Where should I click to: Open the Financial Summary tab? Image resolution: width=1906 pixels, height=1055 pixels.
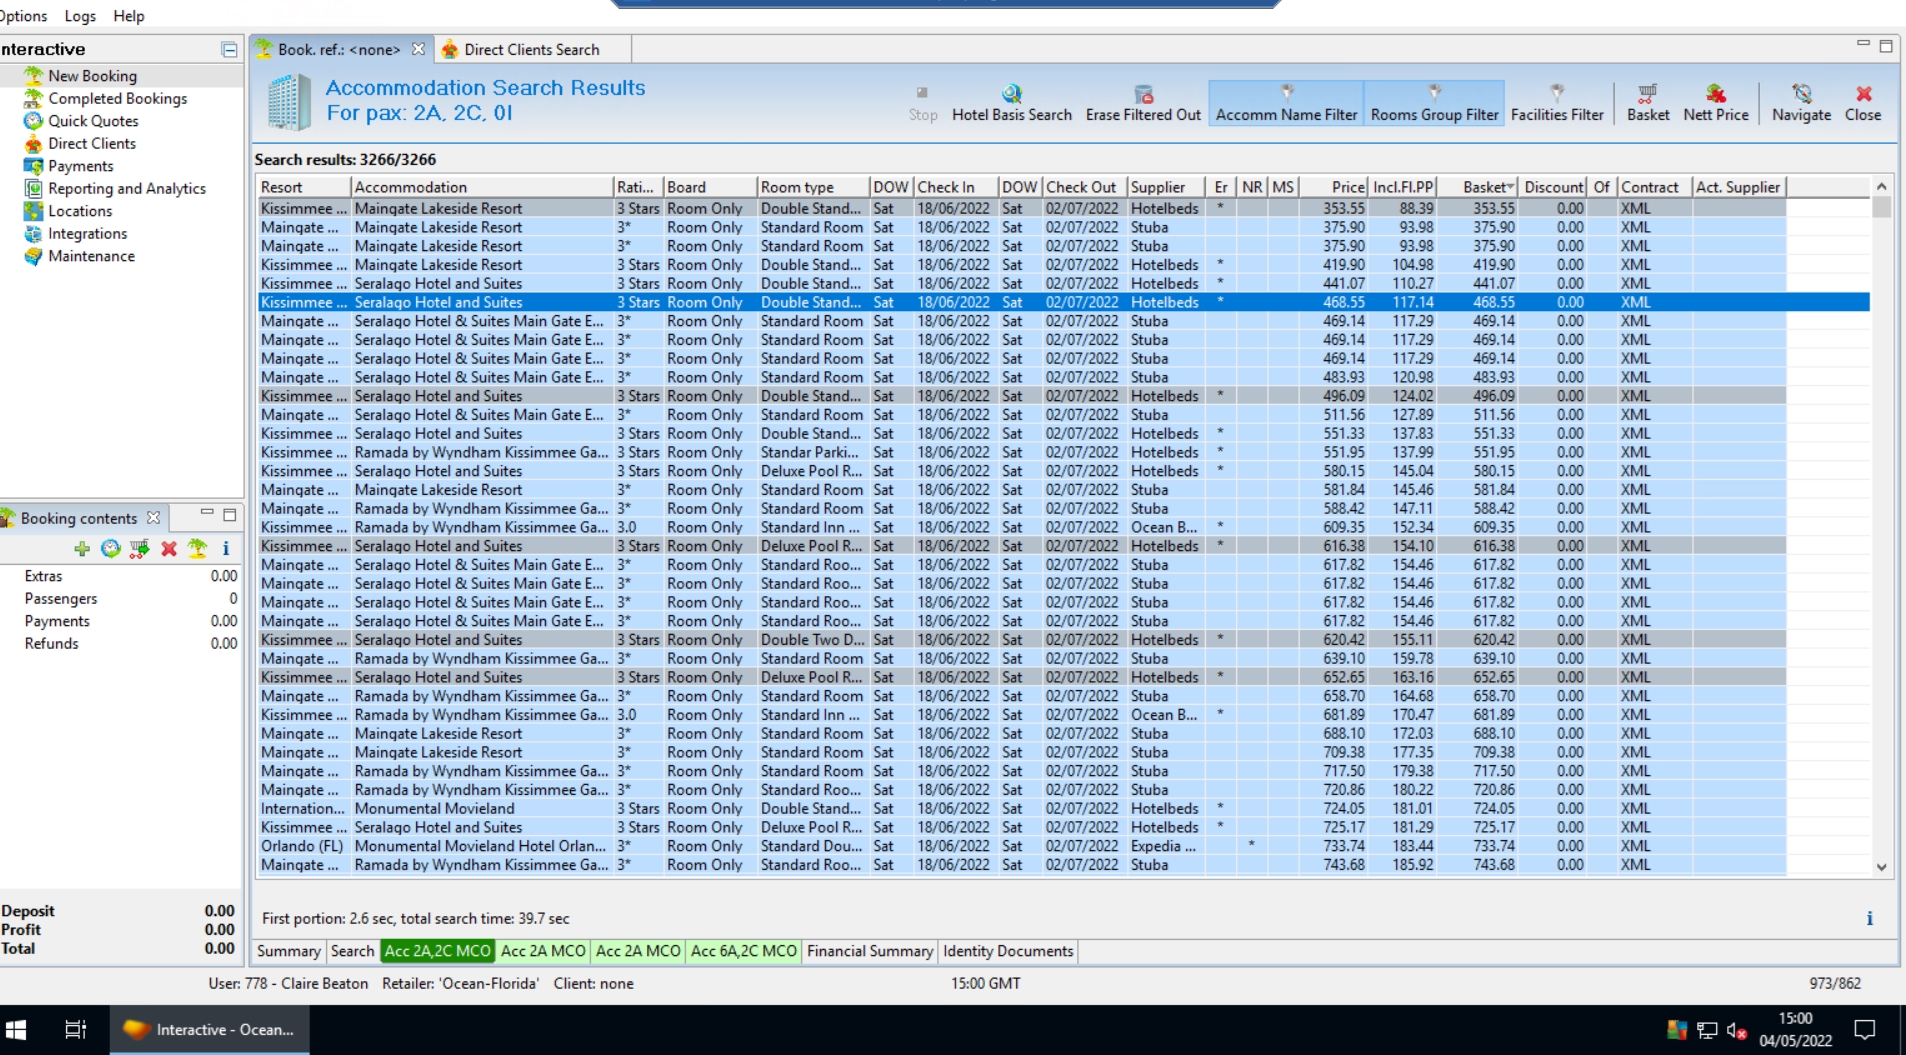coord(869,951)
